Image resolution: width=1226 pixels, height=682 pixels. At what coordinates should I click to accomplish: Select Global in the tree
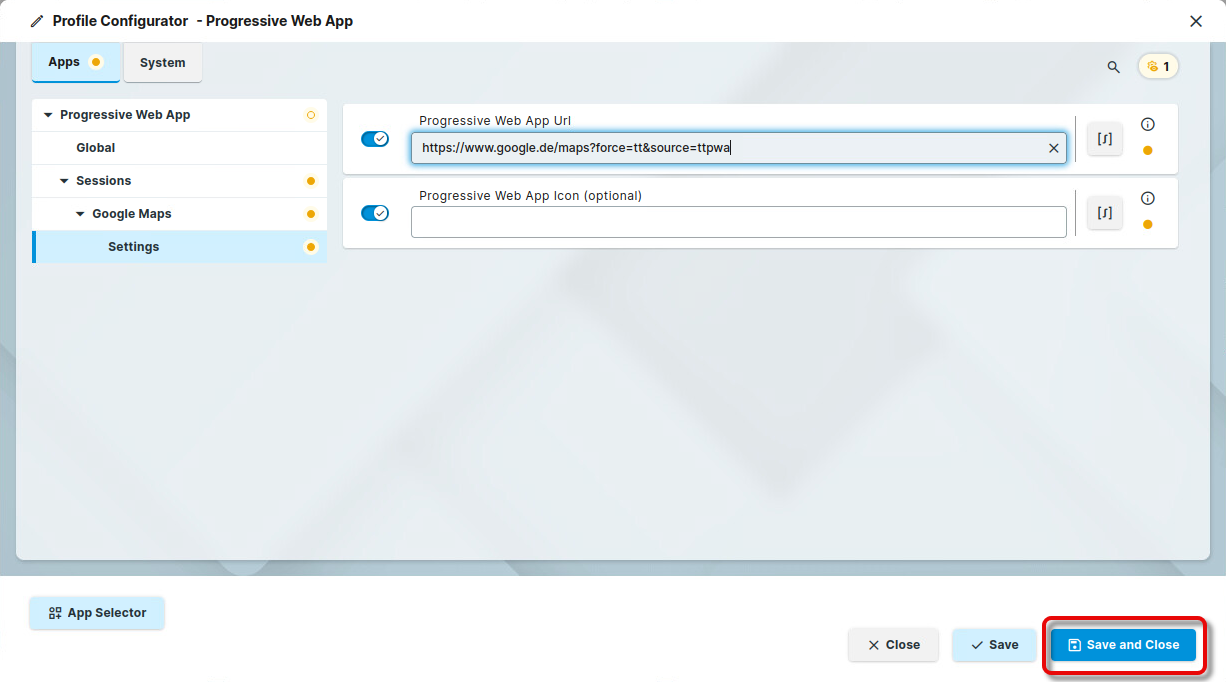pyautogui.click(x=96, y=148)
